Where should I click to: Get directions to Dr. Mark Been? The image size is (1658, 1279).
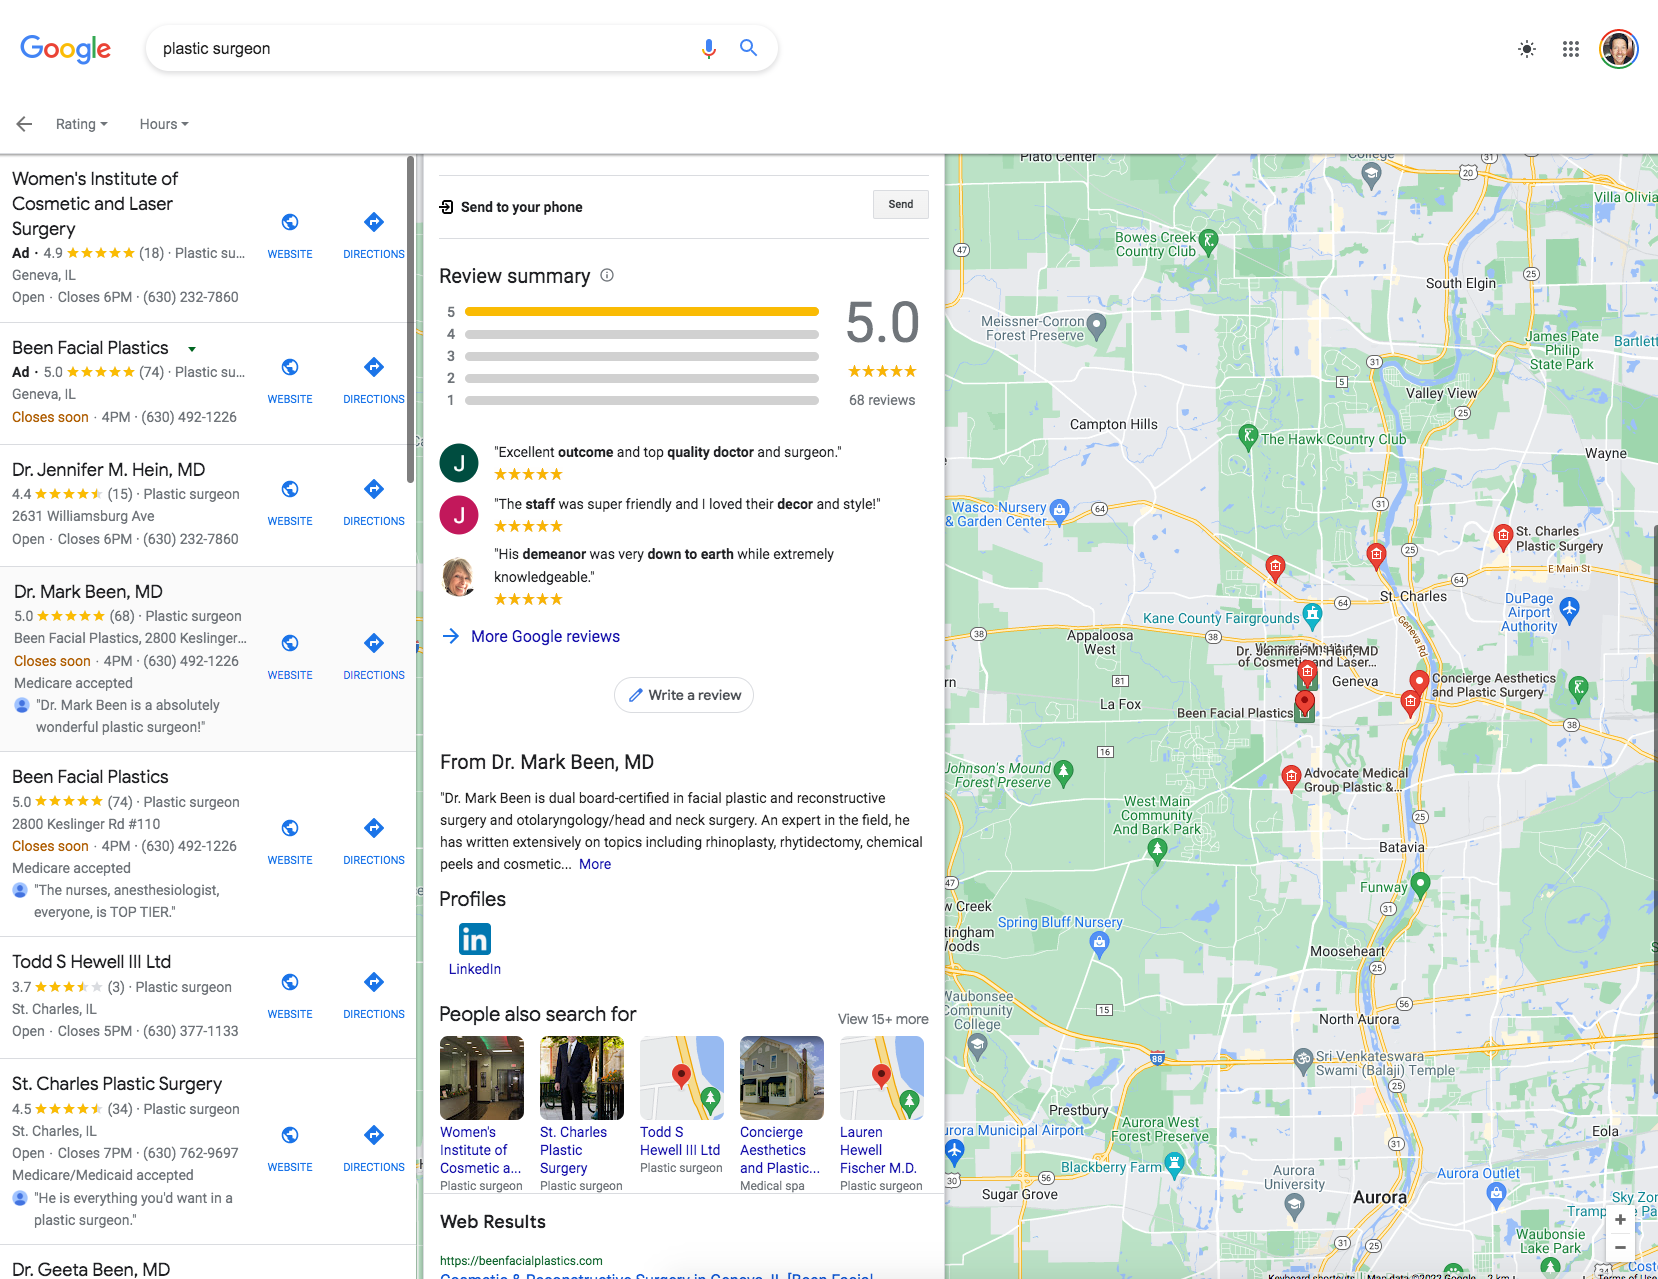click(x=374, y=643)
